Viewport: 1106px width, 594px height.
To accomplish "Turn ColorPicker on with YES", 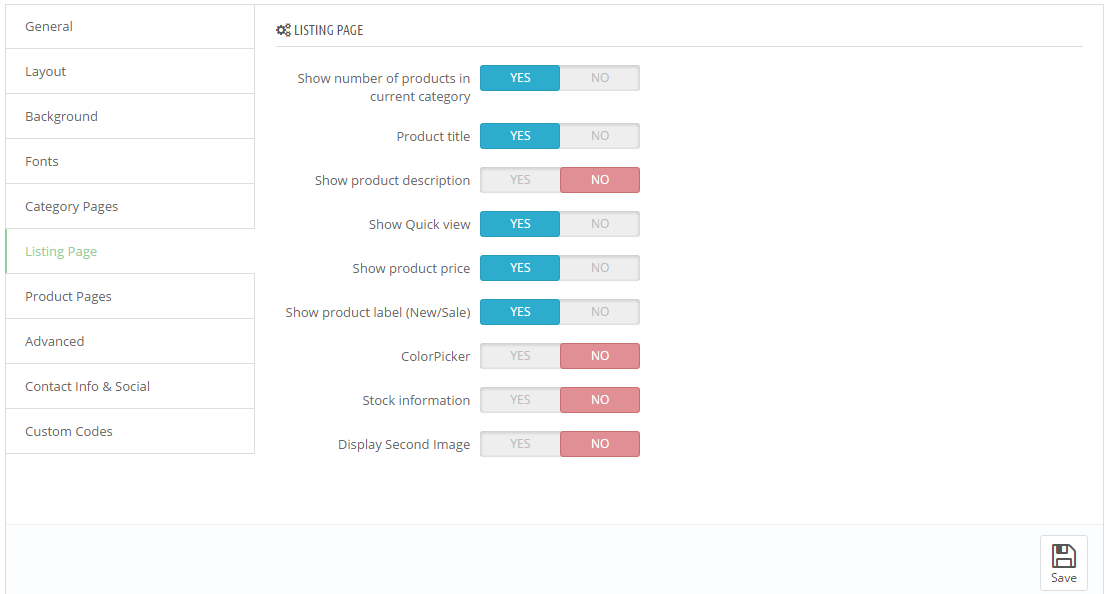I will click(521, 356).
